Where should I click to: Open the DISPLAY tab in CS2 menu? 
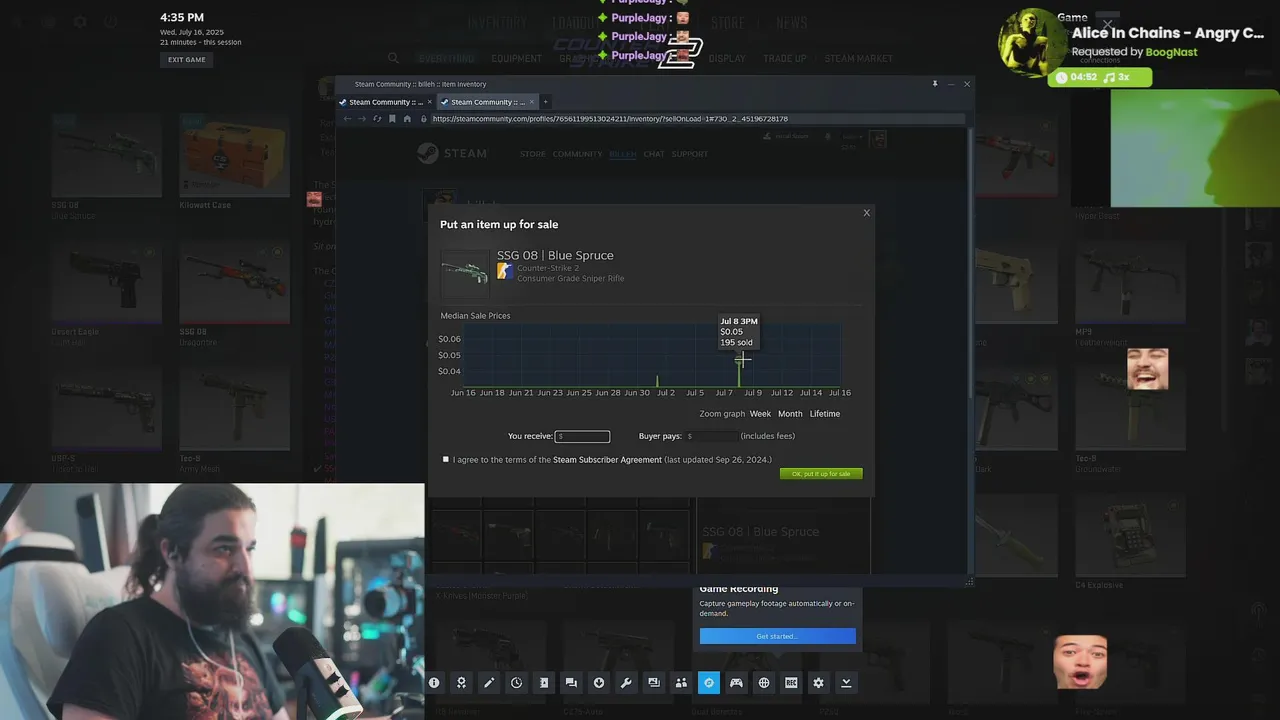(x=728, y=59)
